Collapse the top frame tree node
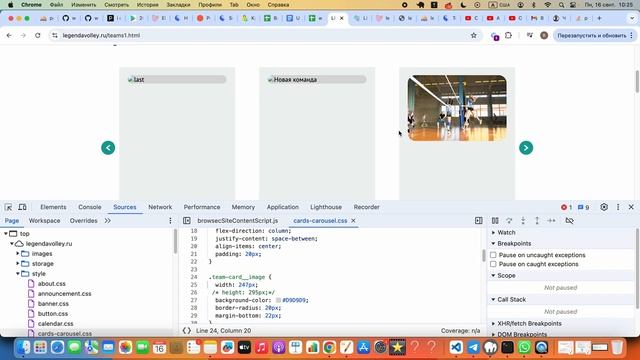This screenshot has height=360, width=640. point(6,234)
